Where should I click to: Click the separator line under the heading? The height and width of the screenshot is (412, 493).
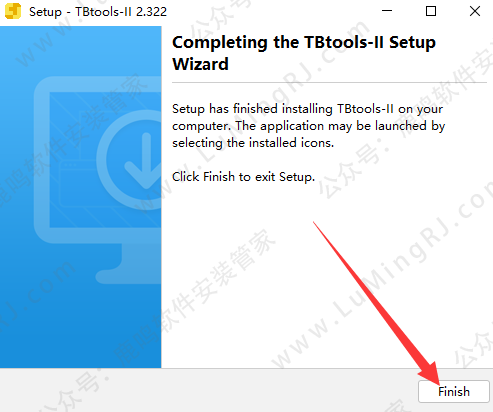329,82
